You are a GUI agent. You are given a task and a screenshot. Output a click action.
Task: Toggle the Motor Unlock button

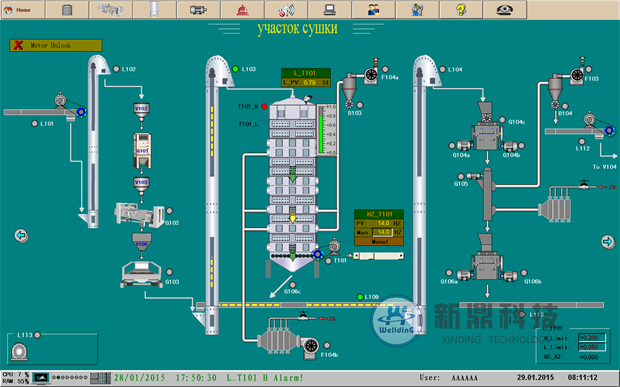56,45
